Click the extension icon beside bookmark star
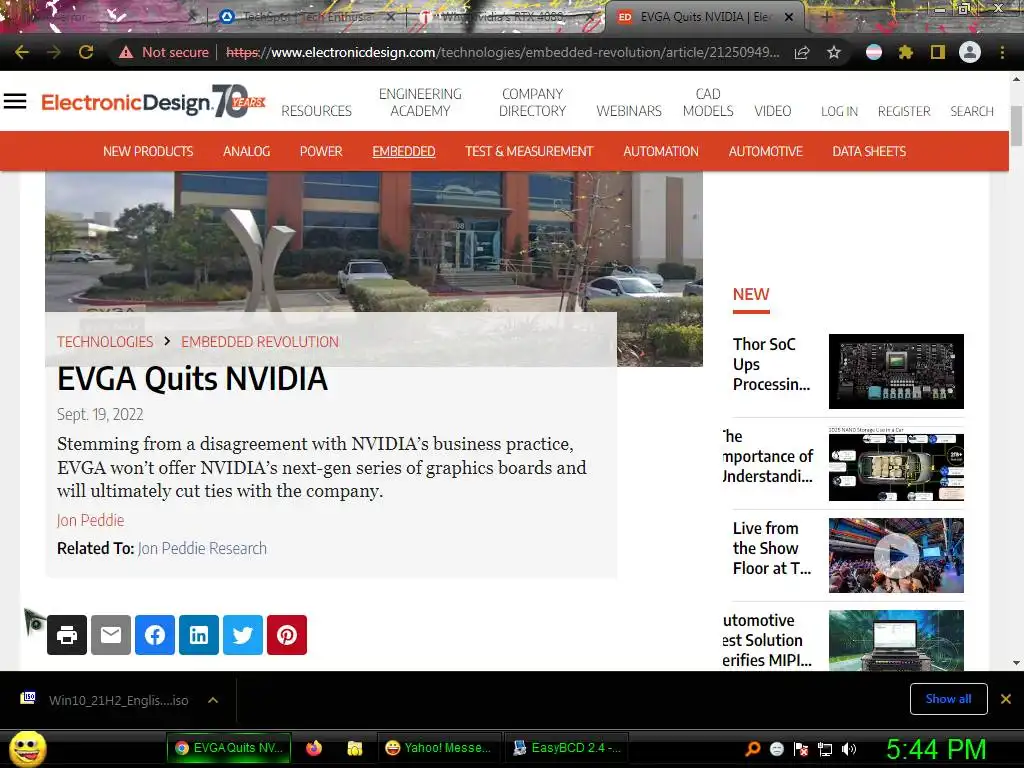 pos(874,52)
